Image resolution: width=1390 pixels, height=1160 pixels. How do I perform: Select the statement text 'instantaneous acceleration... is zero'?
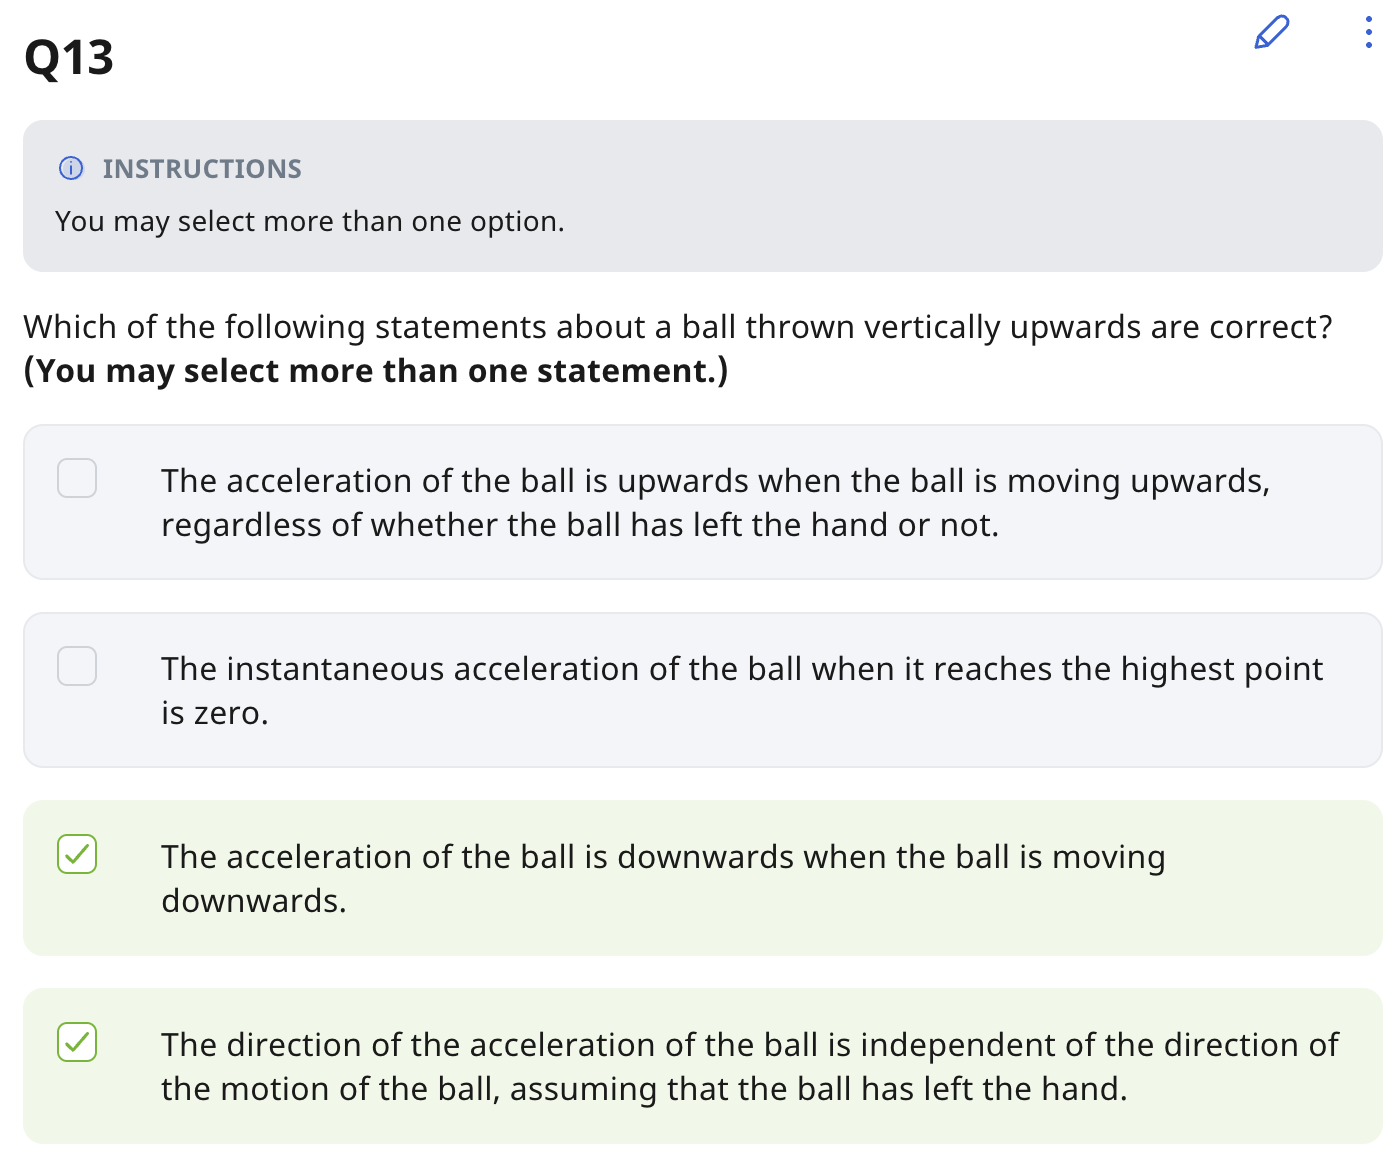point(741,669)
